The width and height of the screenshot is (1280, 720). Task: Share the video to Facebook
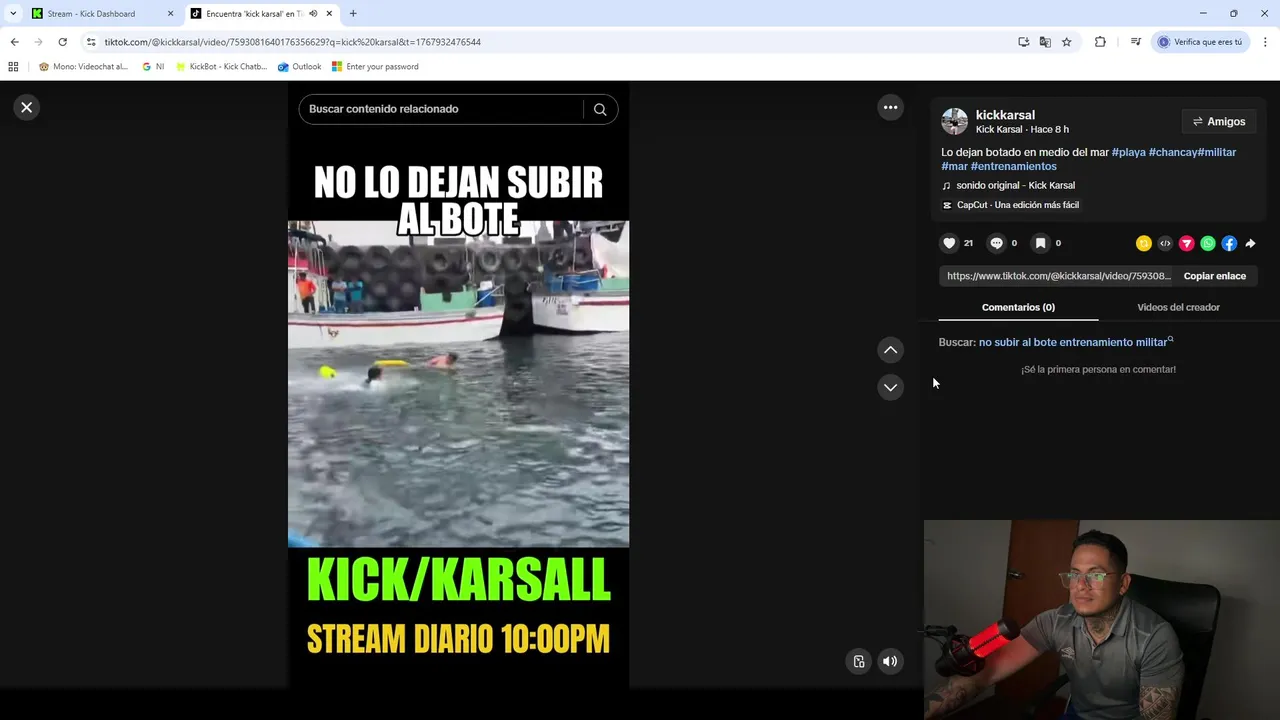(1229, 243)
